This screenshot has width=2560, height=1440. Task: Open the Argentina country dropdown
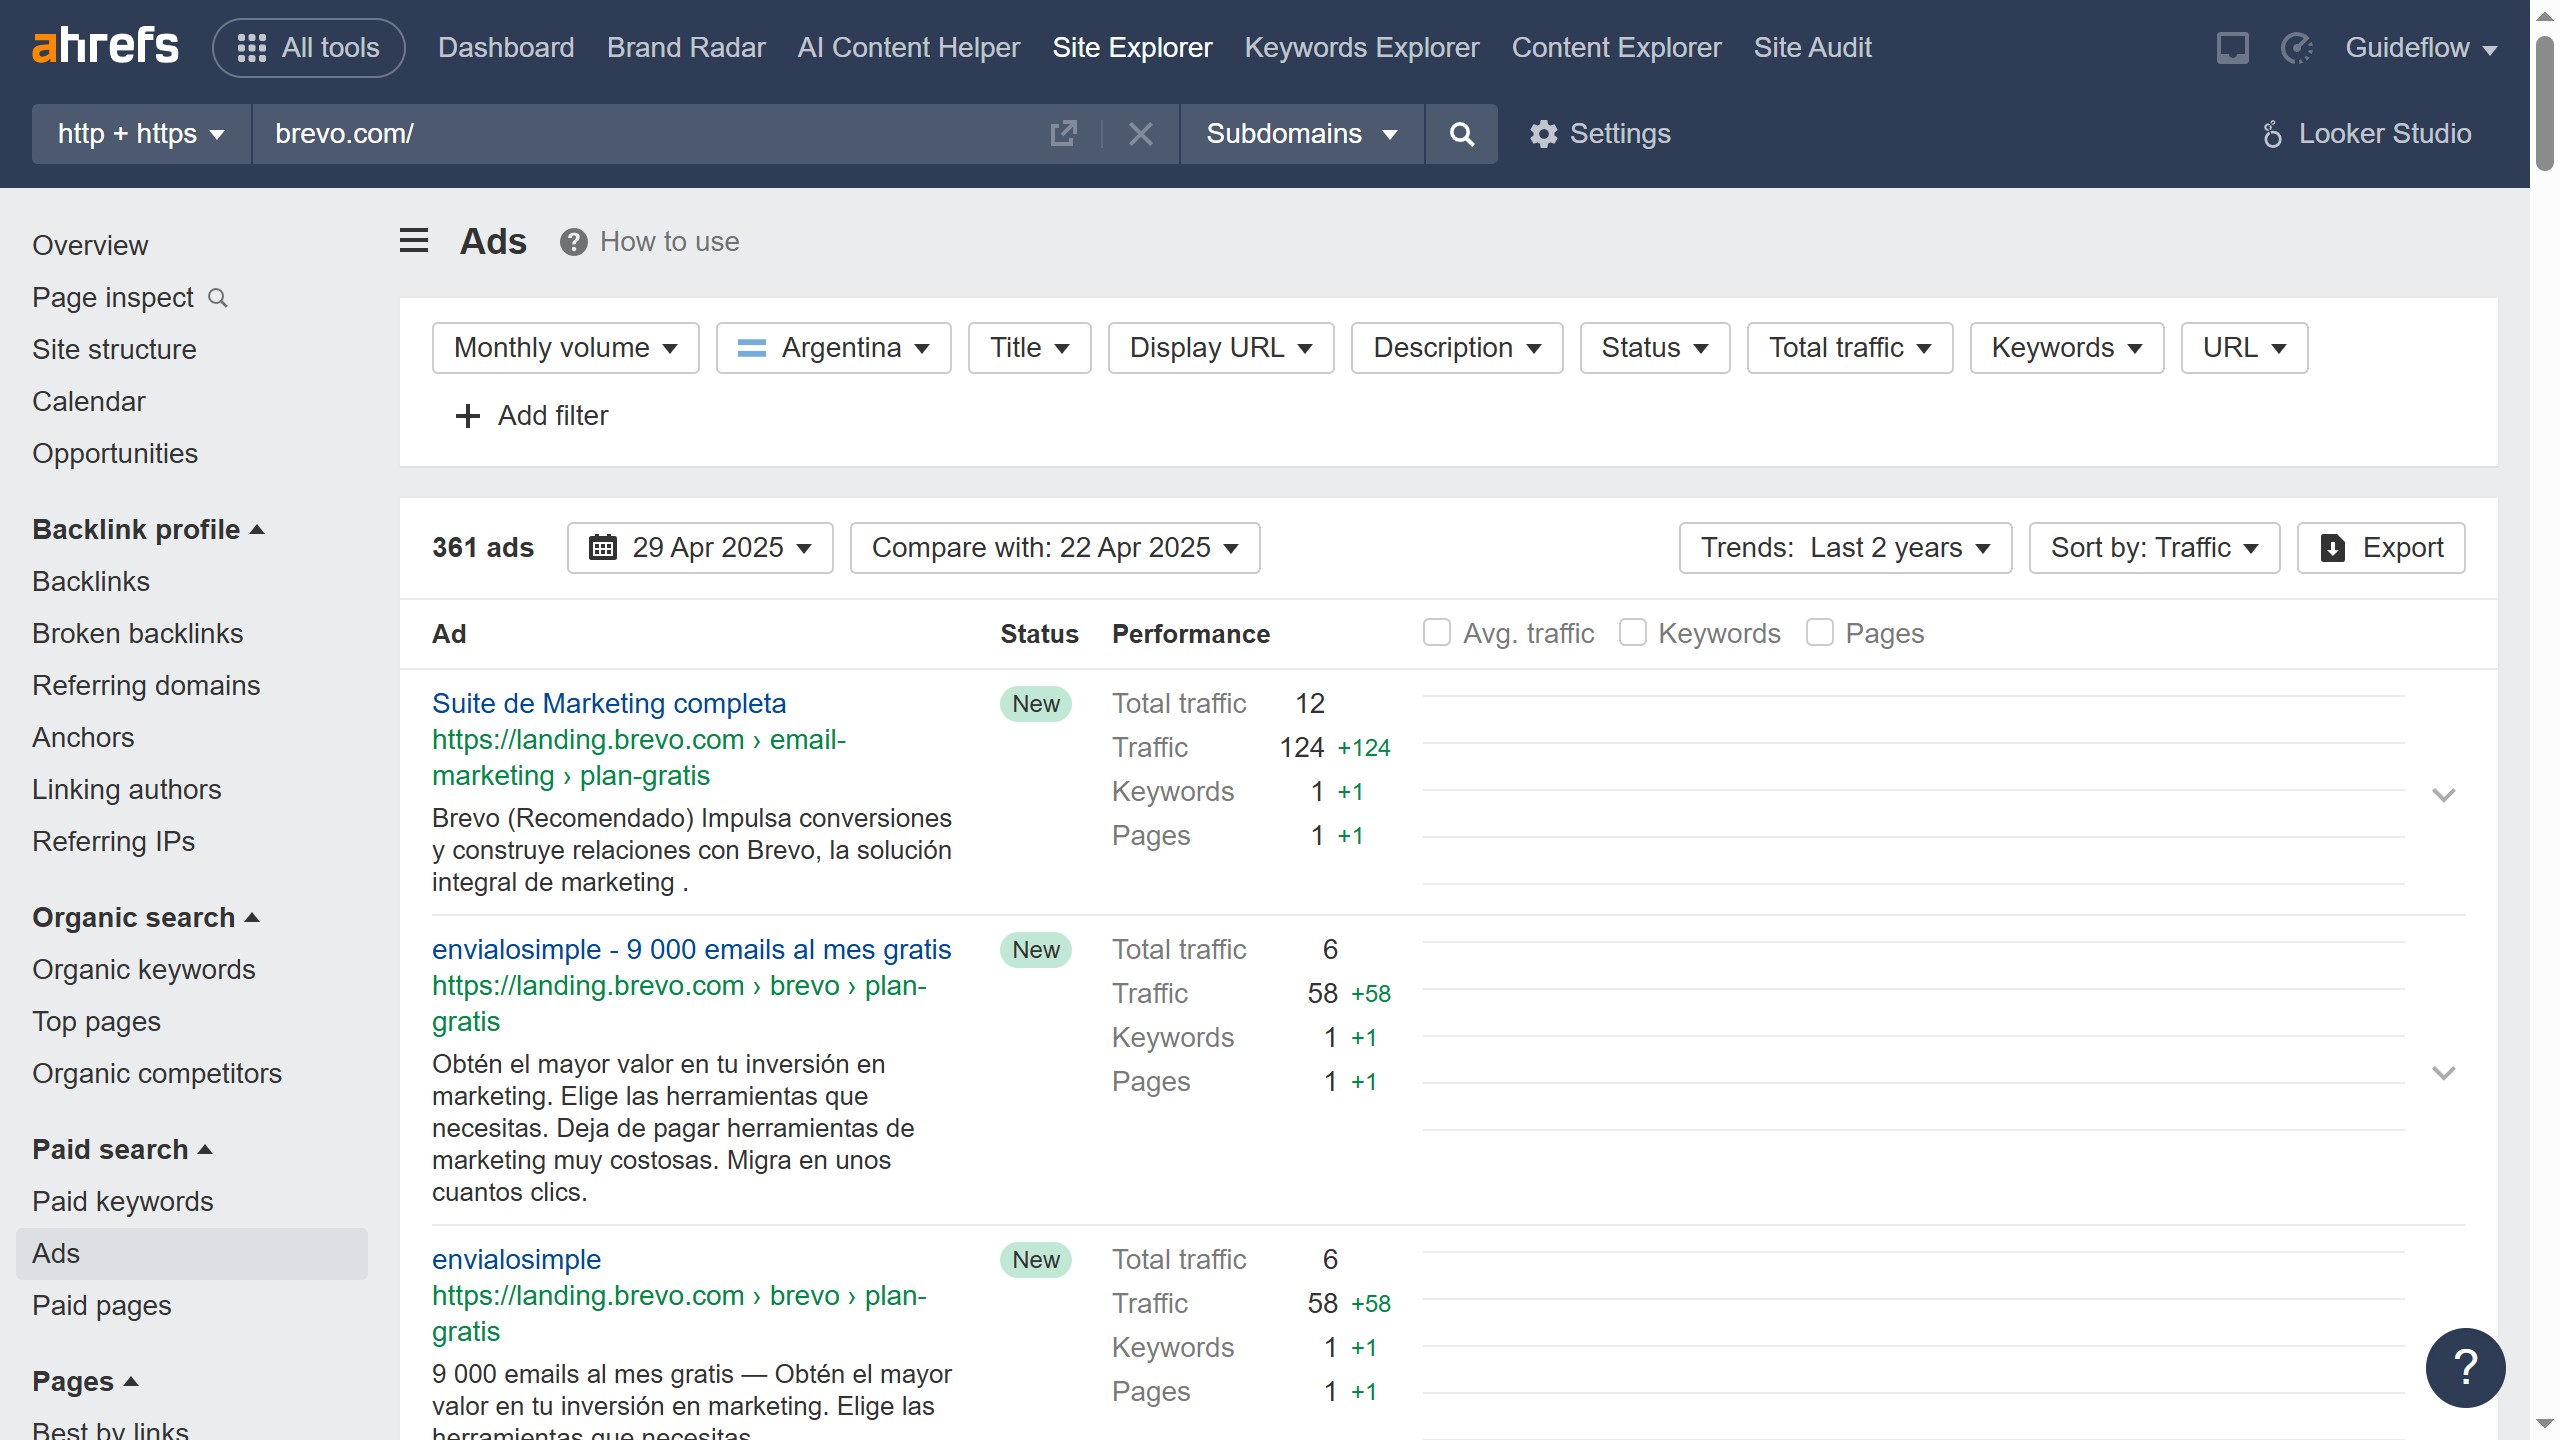(x=833, y=348)
